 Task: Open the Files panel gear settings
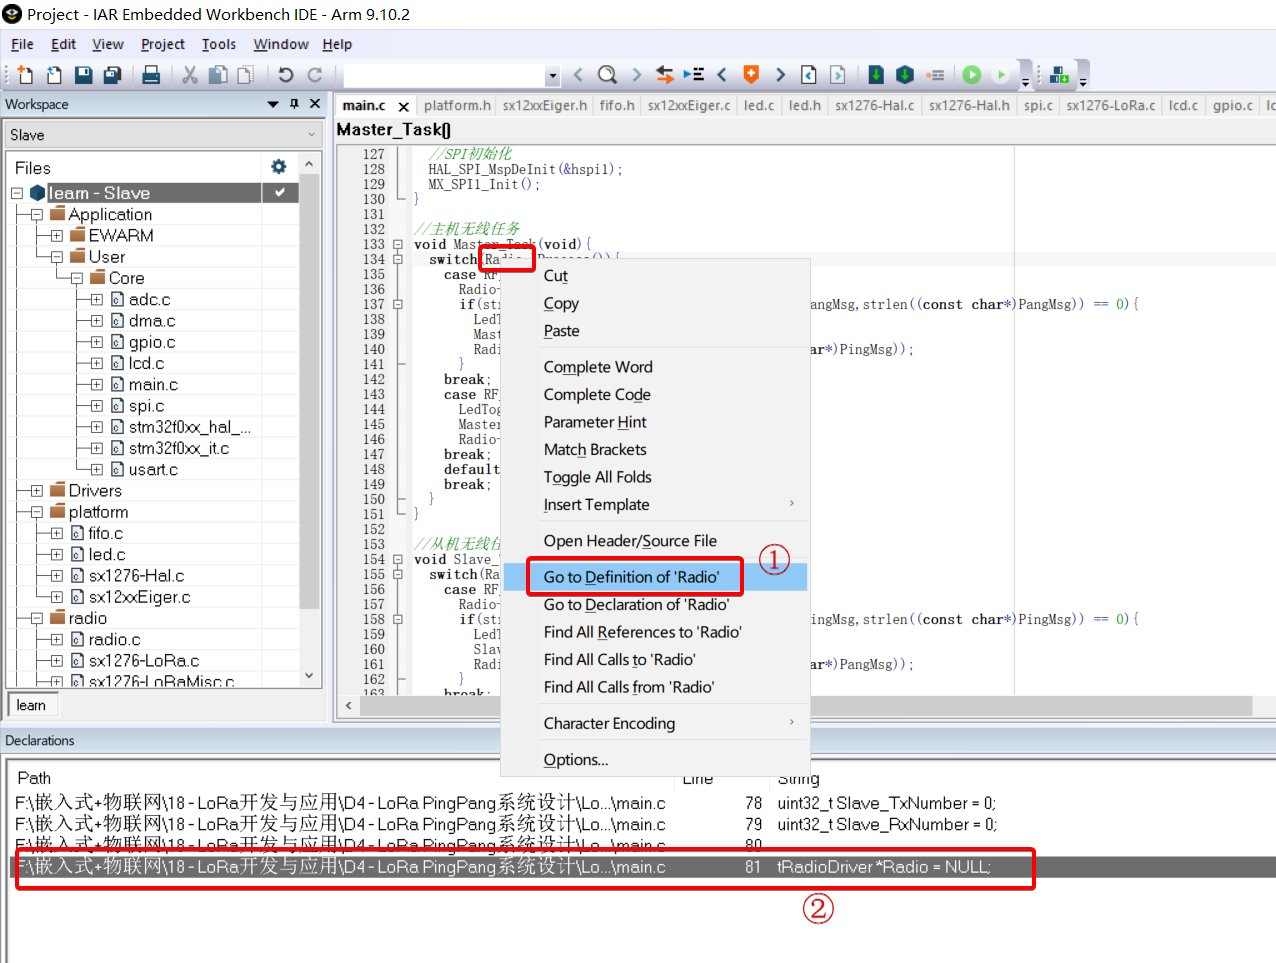278,167
